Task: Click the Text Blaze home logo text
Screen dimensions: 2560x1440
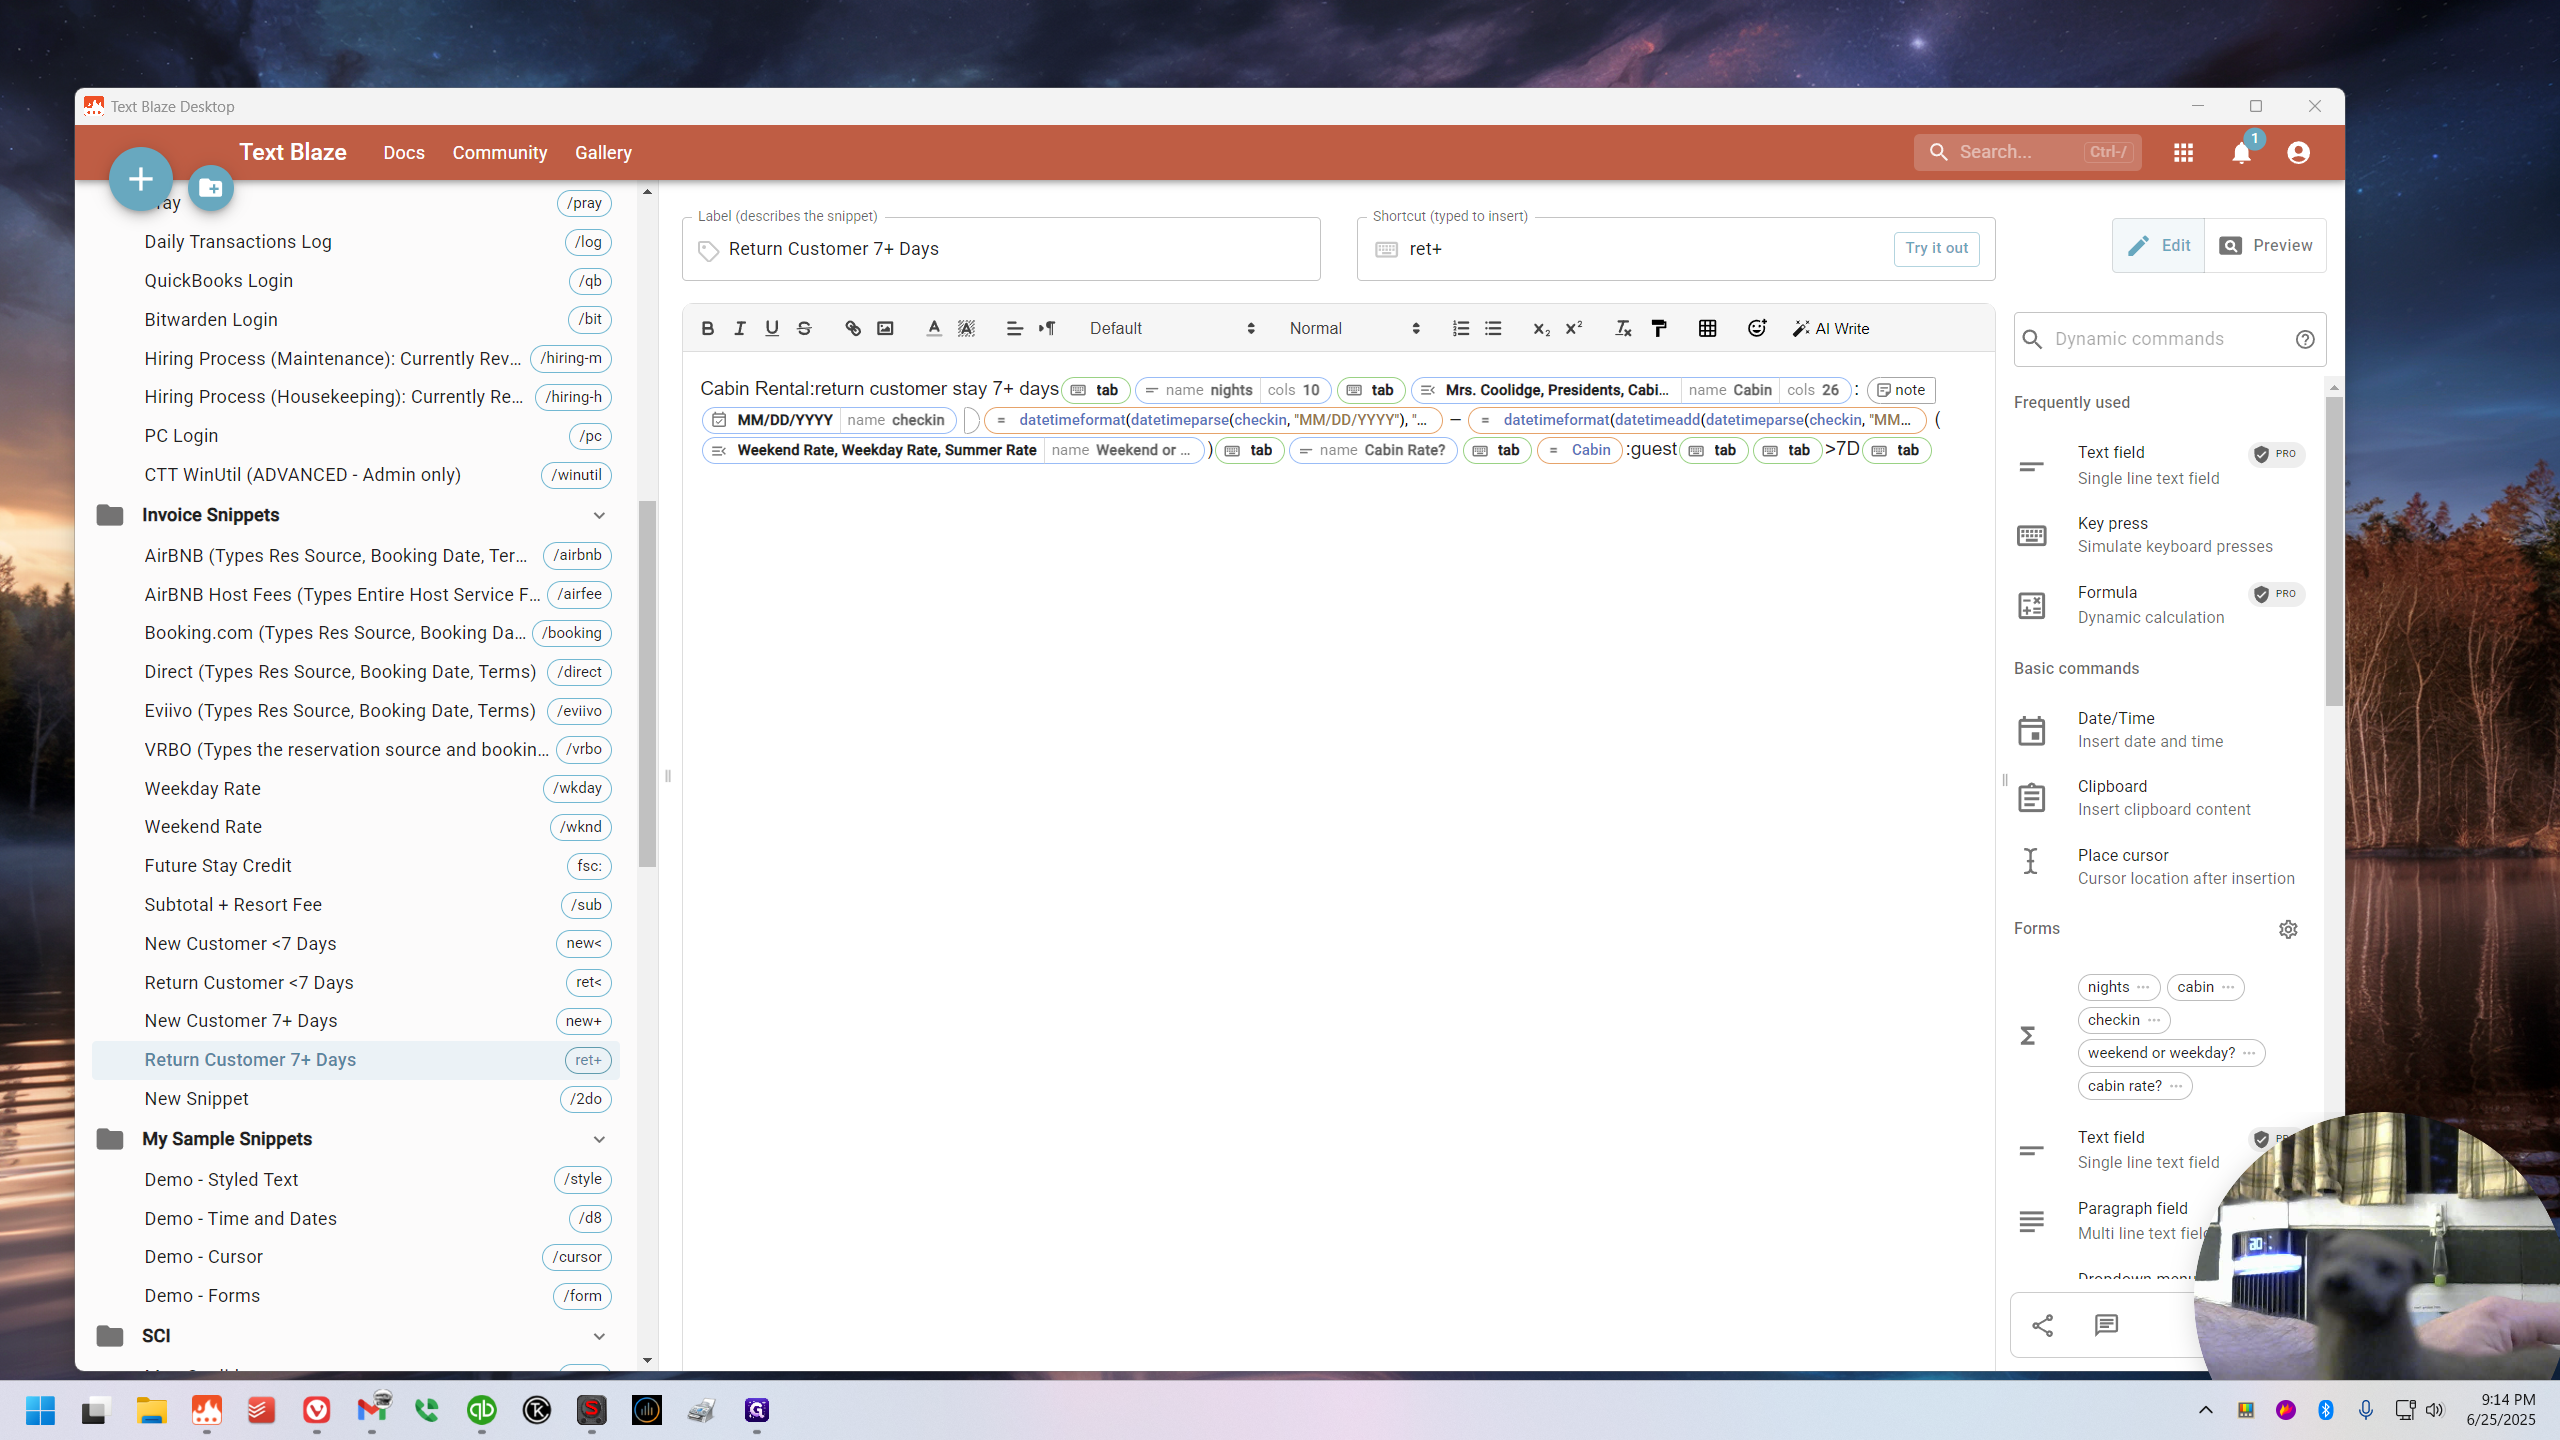Action: click(x=293, y=152)
